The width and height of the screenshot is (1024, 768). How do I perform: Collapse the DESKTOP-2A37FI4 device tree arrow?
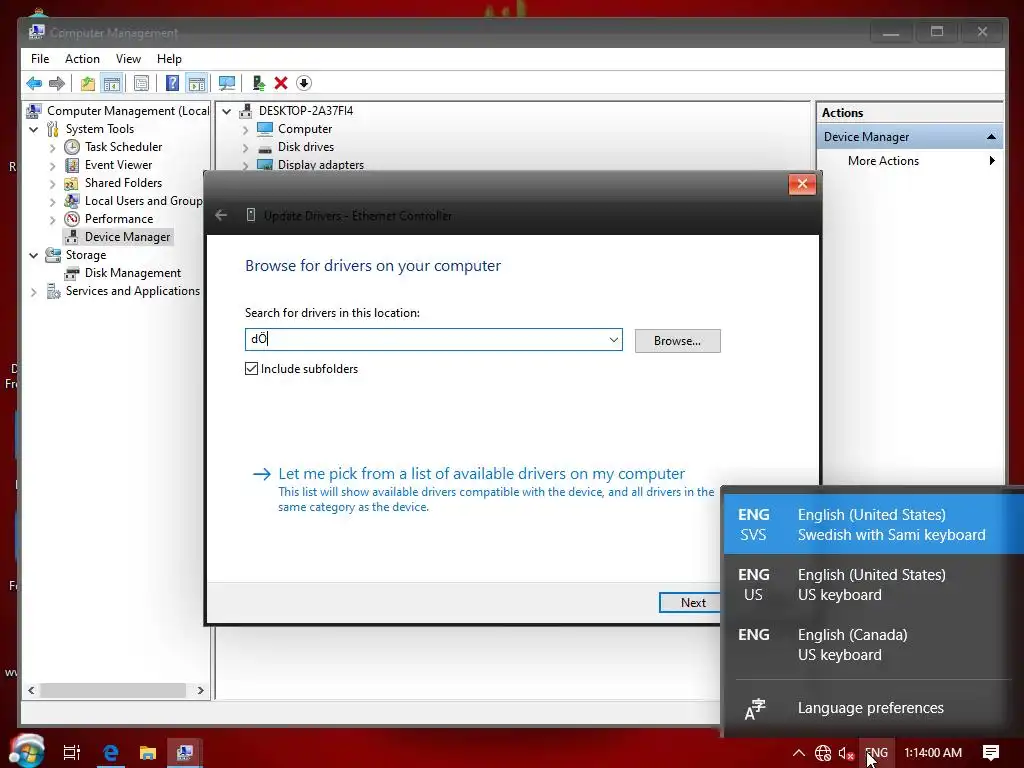[x=227, y=111]
